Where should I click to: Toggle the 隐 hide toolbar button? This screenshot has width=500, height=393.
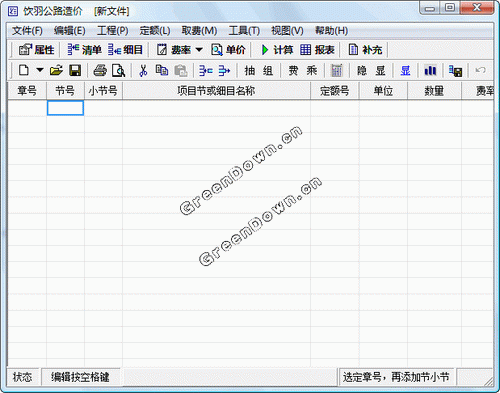point(362,70)
